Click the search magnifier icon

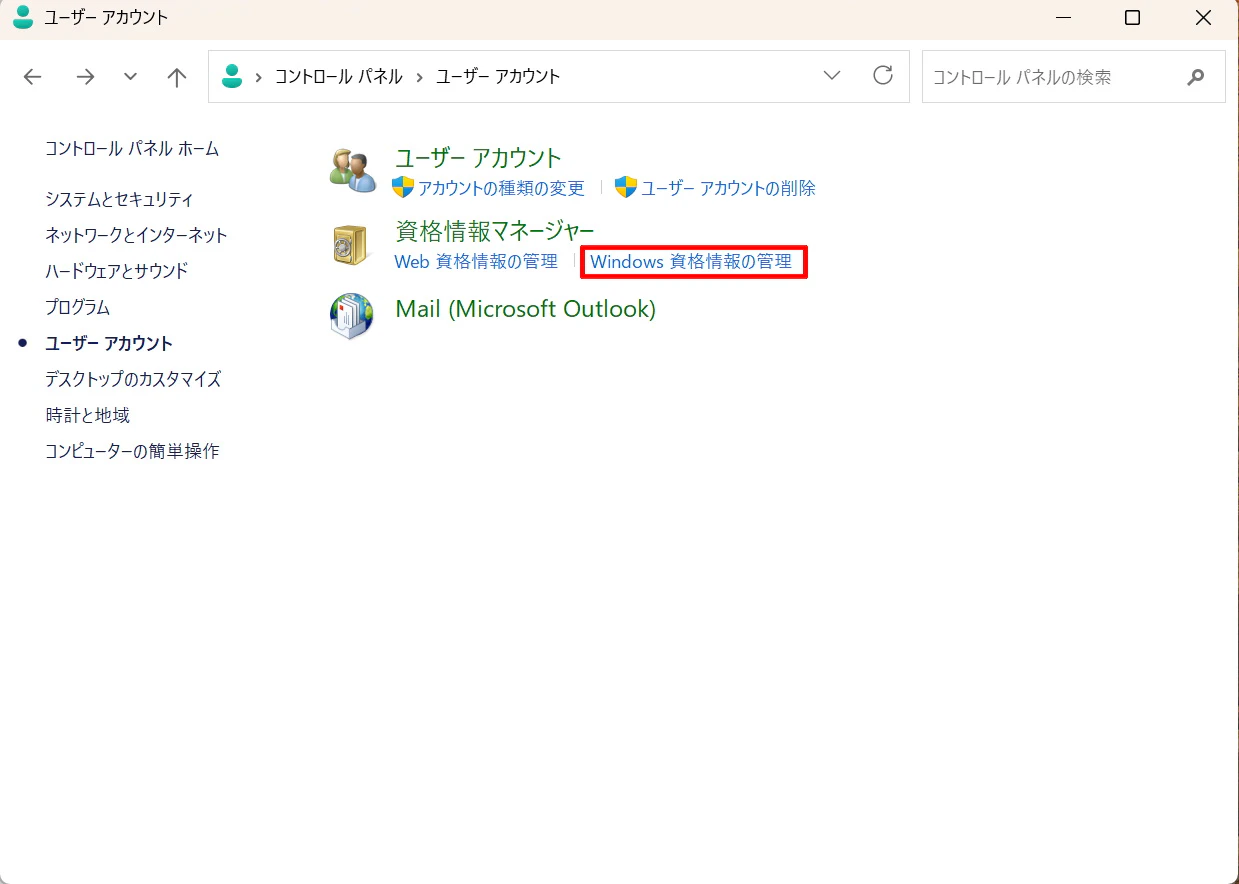[x=1196, y=77]
